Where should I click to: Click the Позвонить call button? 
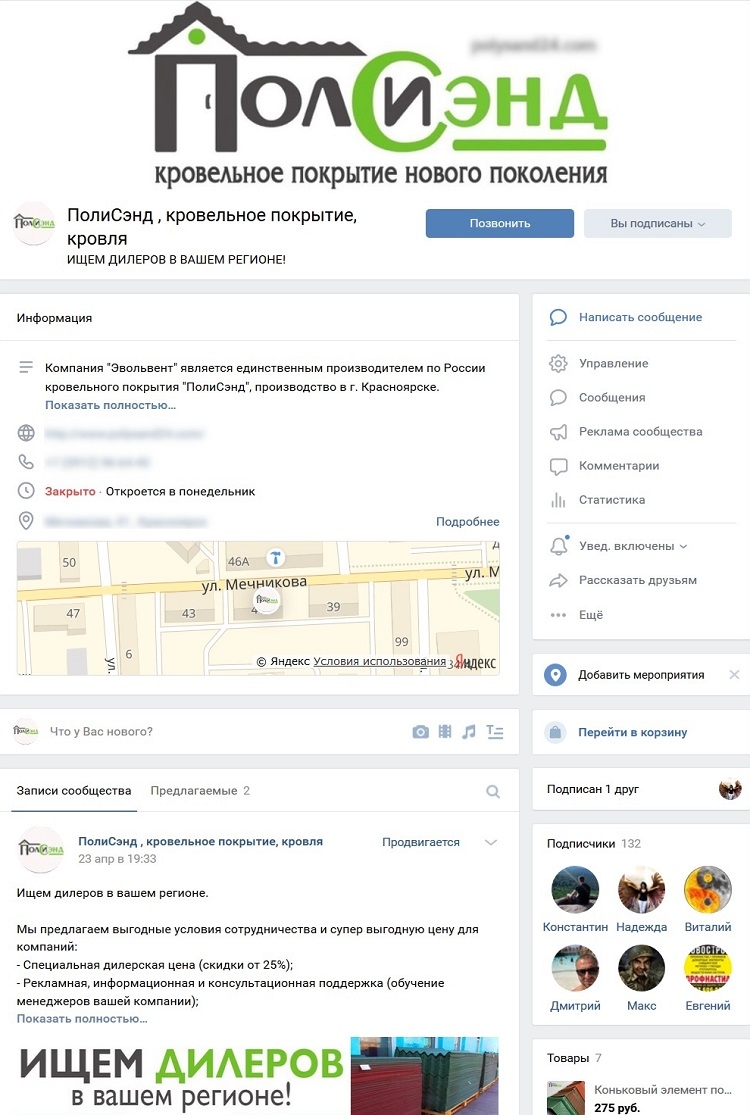pos(500,223)
